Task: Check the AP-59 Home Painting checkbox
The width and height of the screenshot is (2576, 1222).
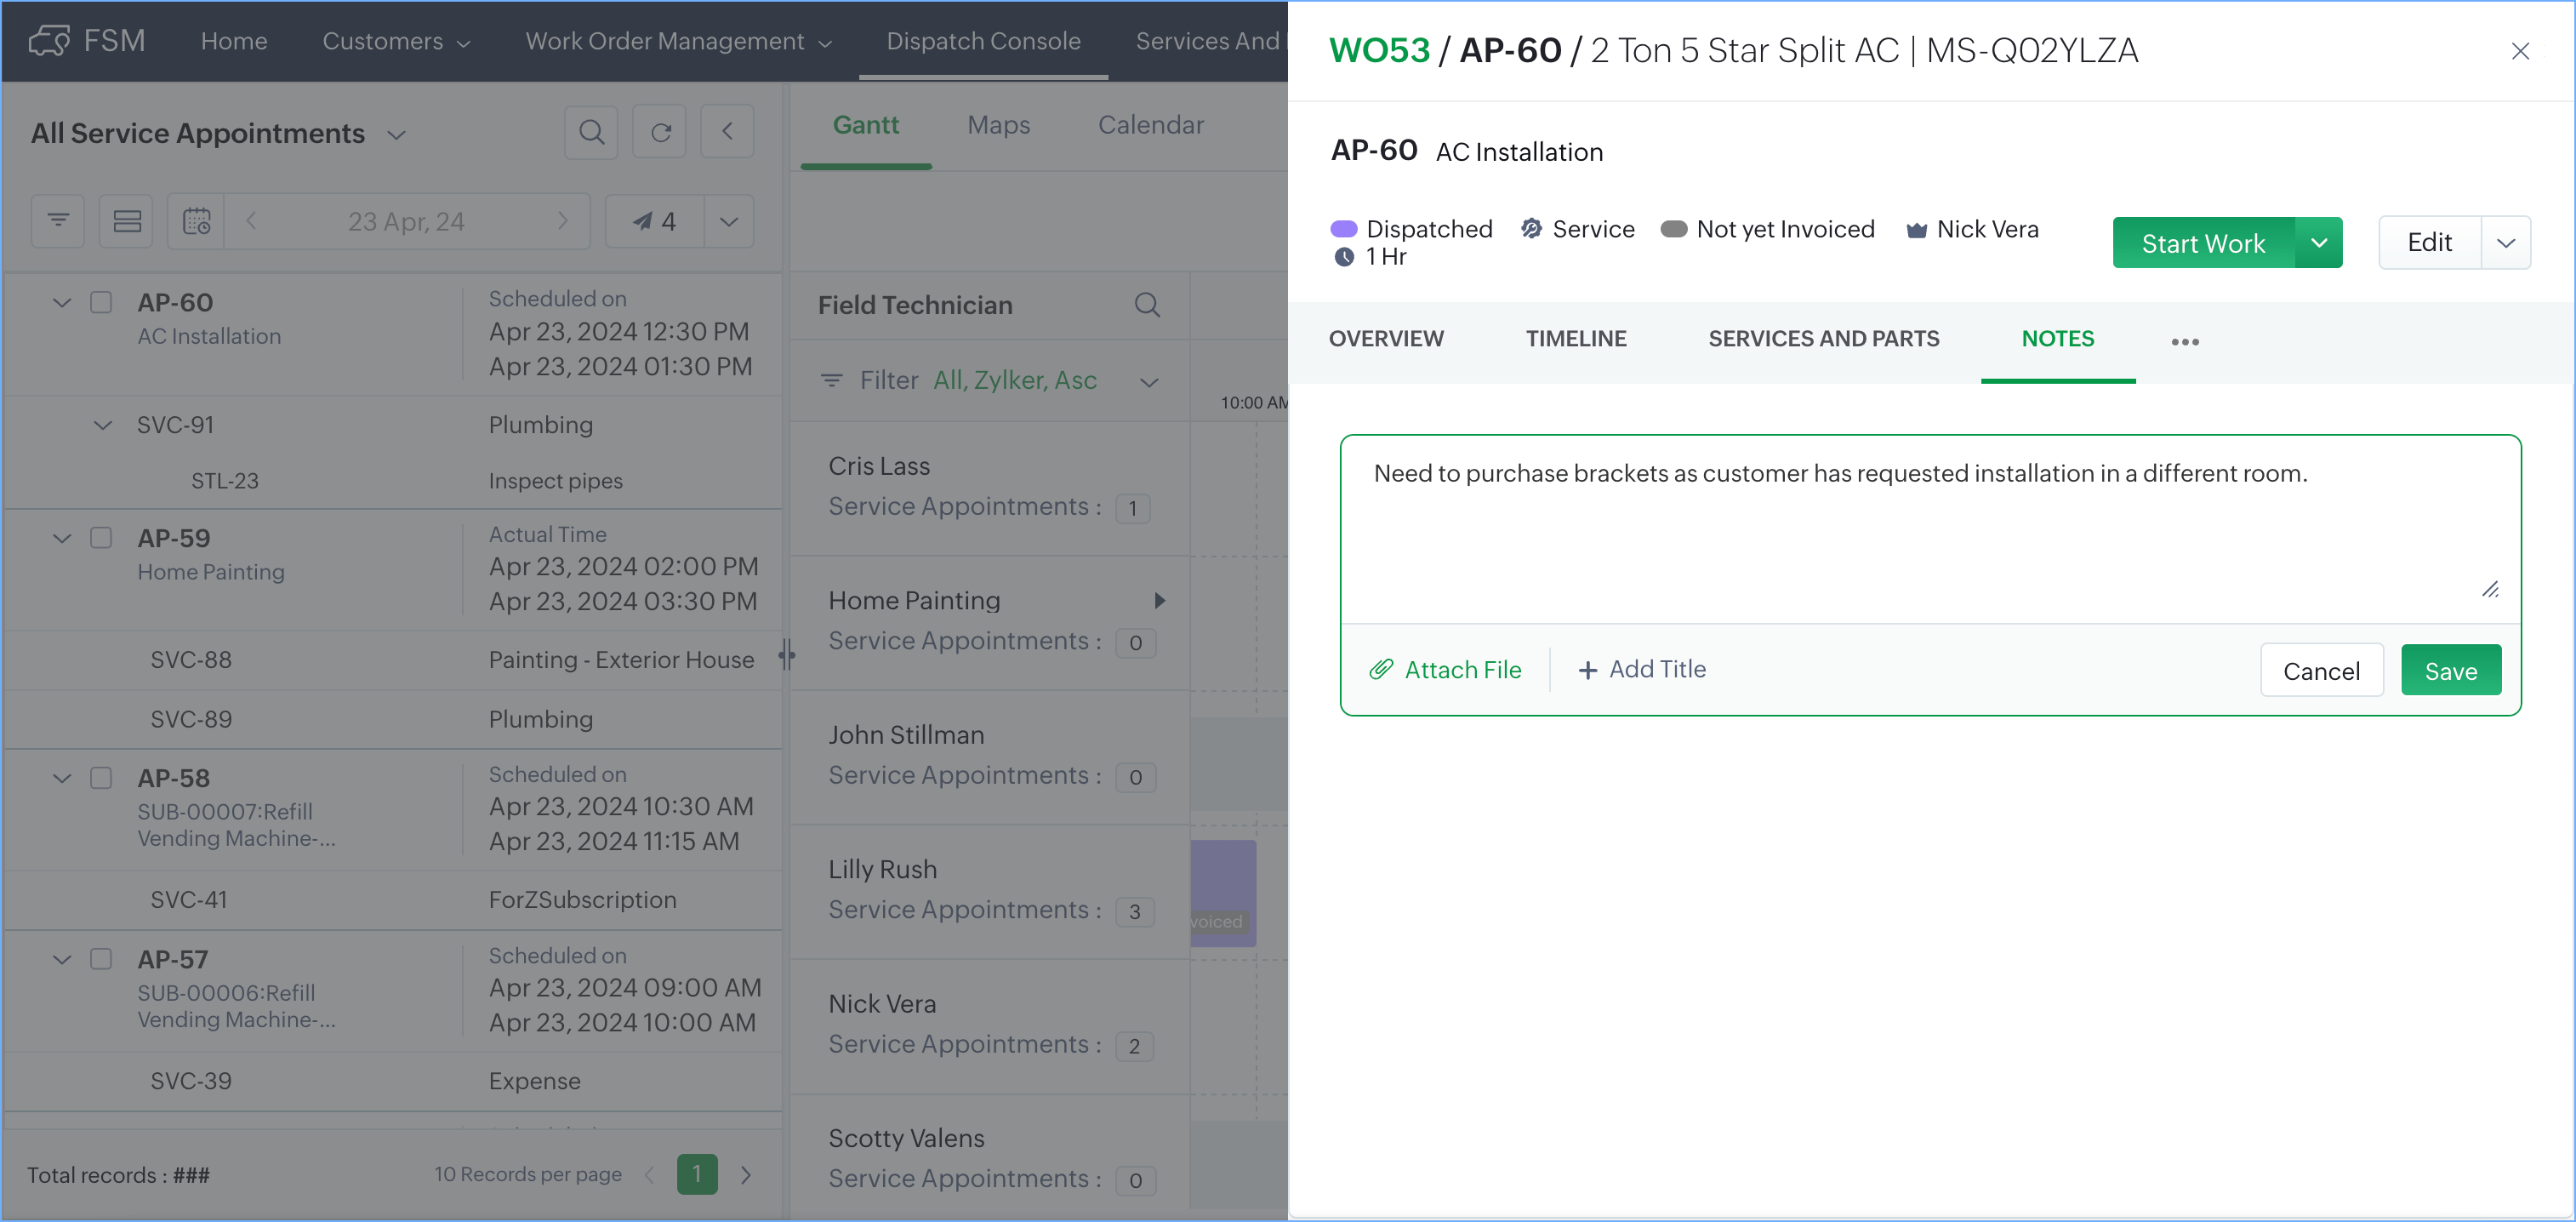Action: click(101, 538)
